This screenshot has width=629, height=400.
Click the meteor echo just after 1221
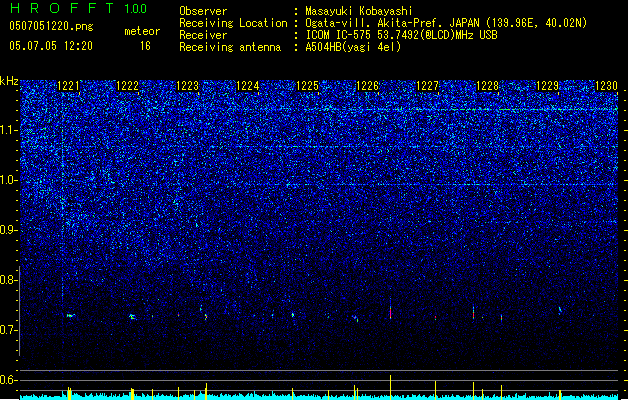(71, 315)
